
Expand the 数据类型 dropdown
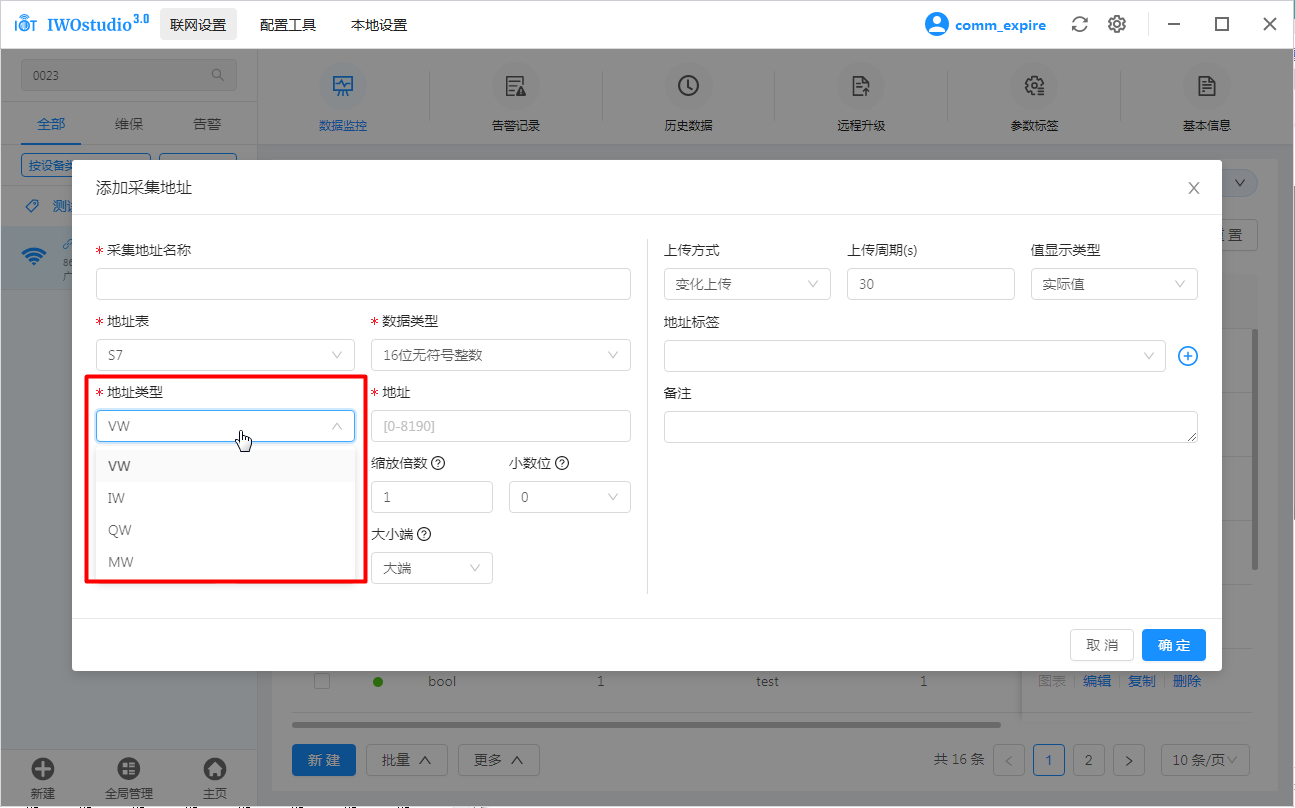pos(500,355)
